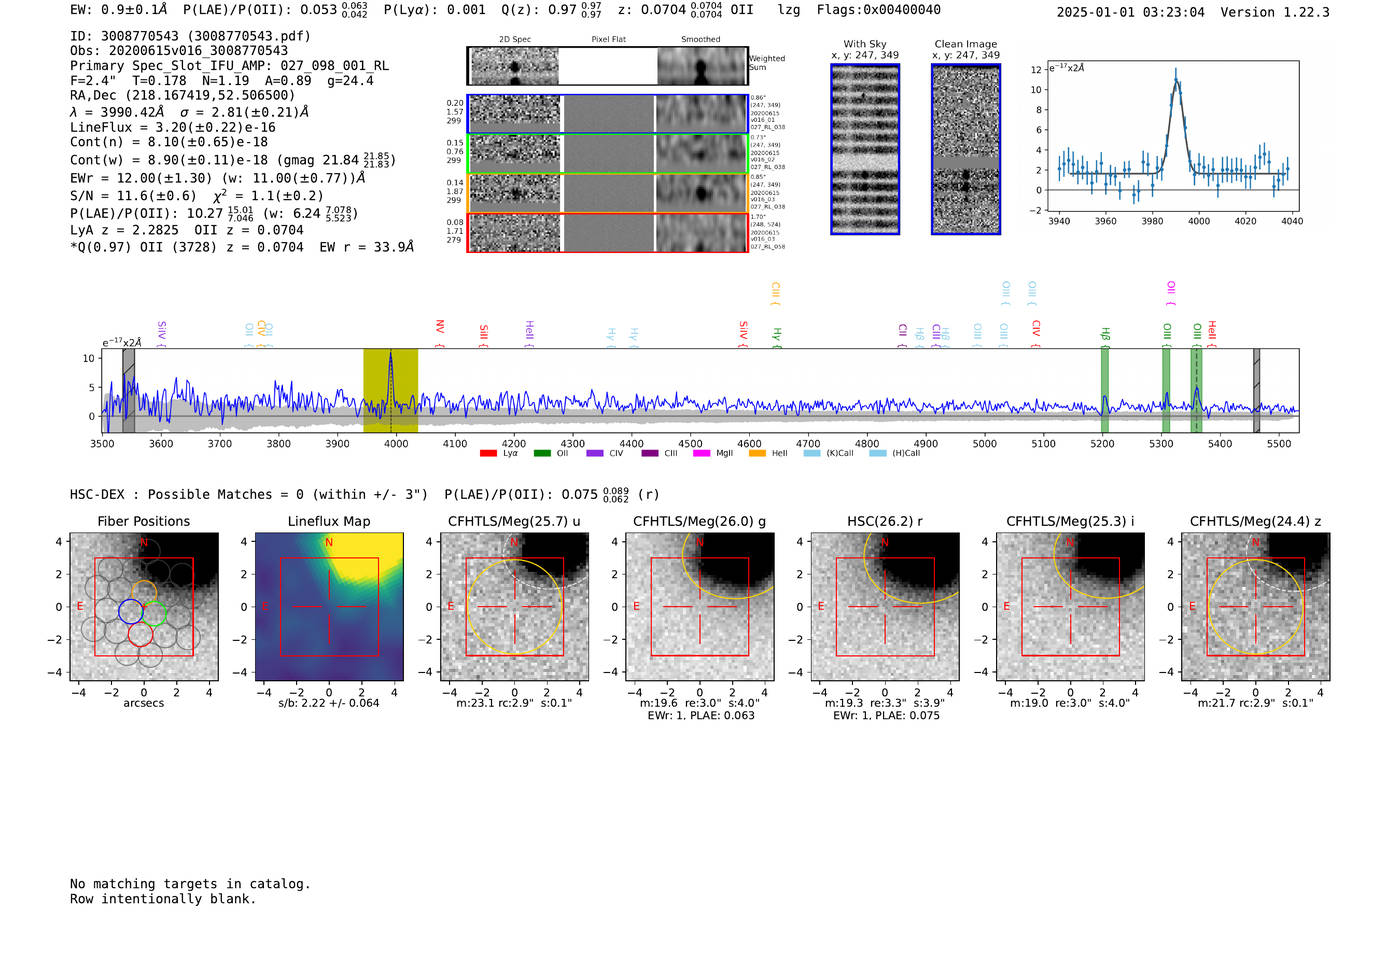Click the Clean Image fiber cutout

966,149
